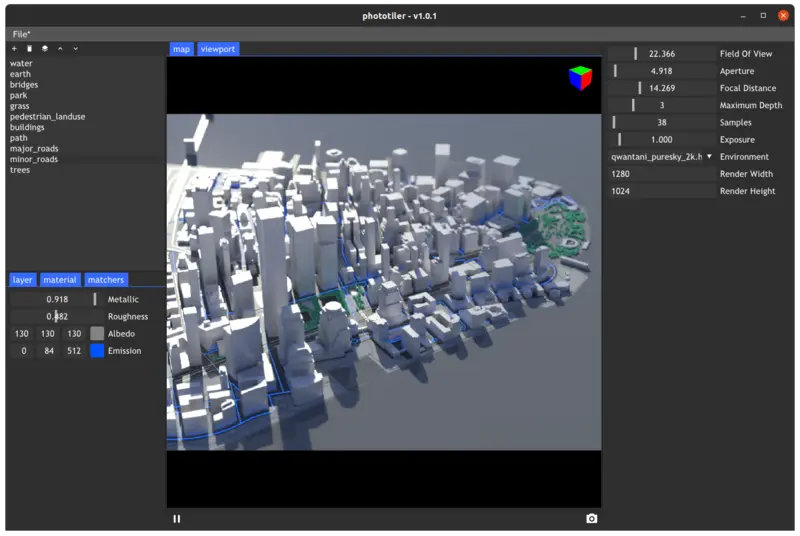The image size is (800, 536).
Task: Open the layer tab
Action: [22, 279]
